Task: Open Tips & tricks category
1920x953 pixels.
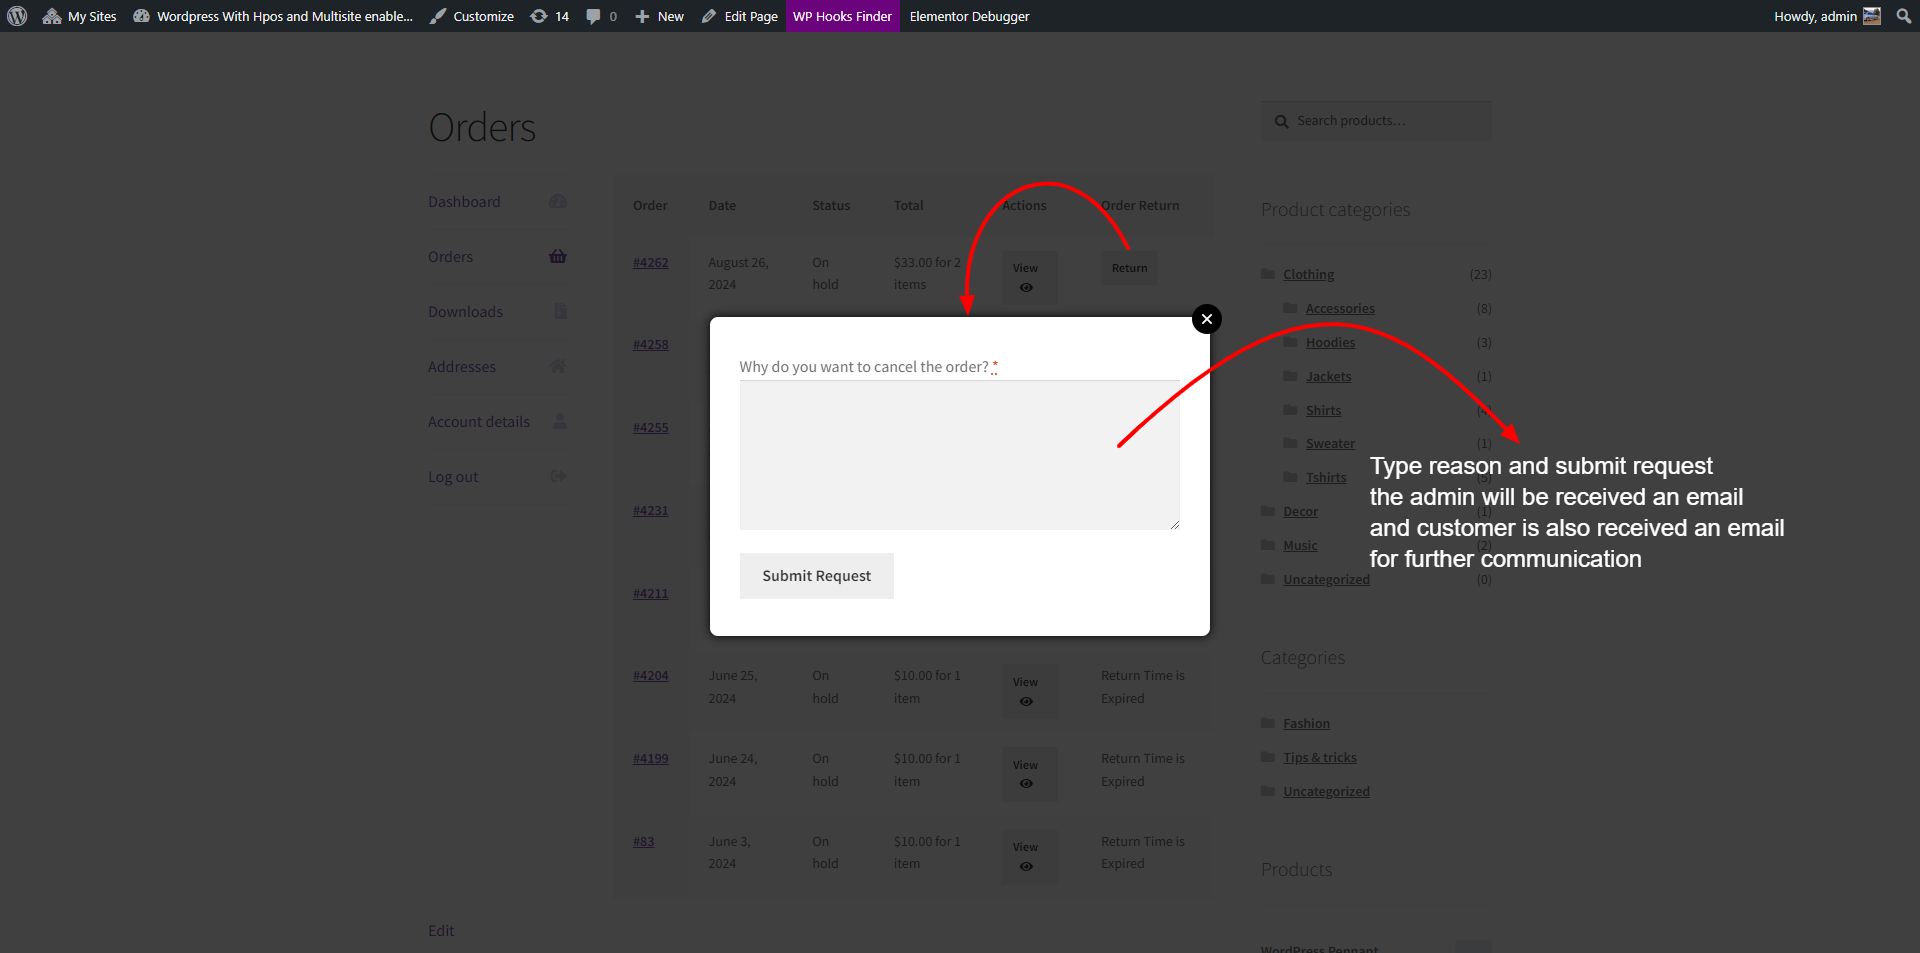Action: tap(1320, 758)
